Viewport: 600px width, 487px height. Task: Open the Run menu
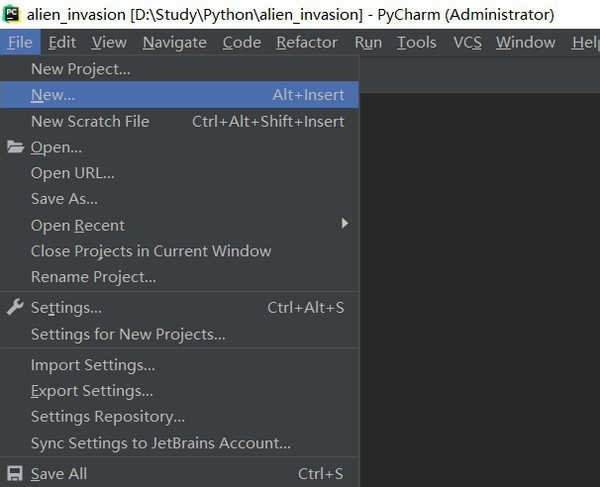[x=368, y=42]
